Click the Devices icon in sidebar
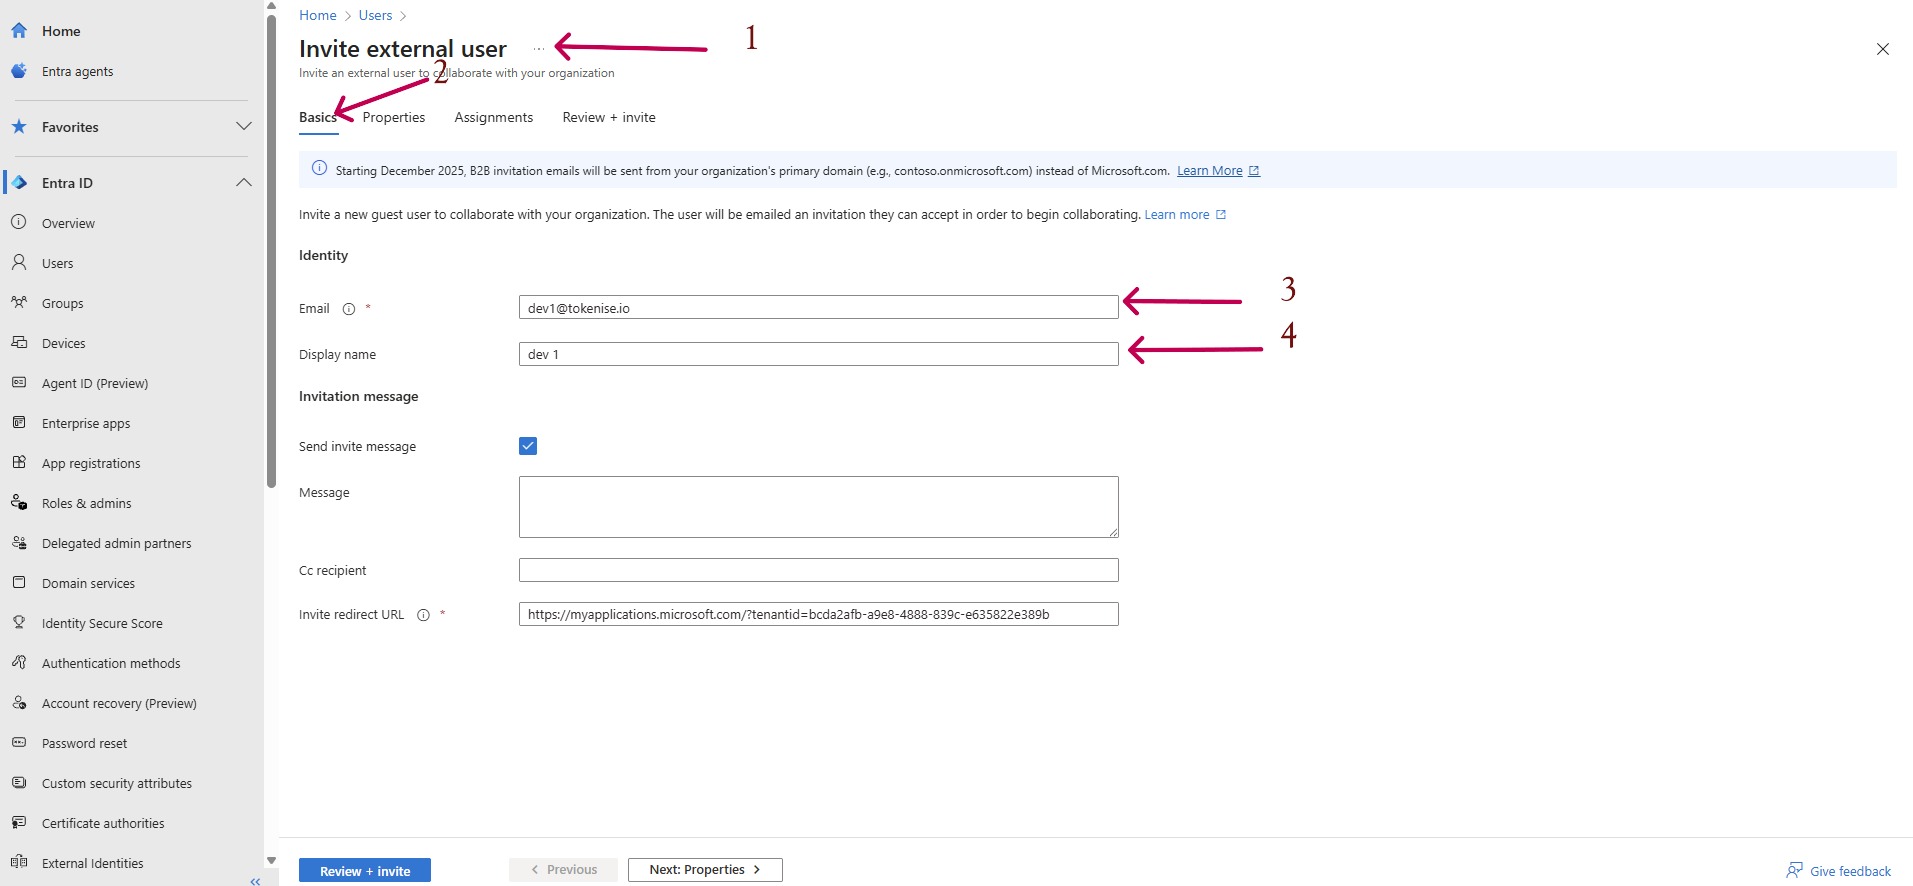 click(x=19, y=343)
